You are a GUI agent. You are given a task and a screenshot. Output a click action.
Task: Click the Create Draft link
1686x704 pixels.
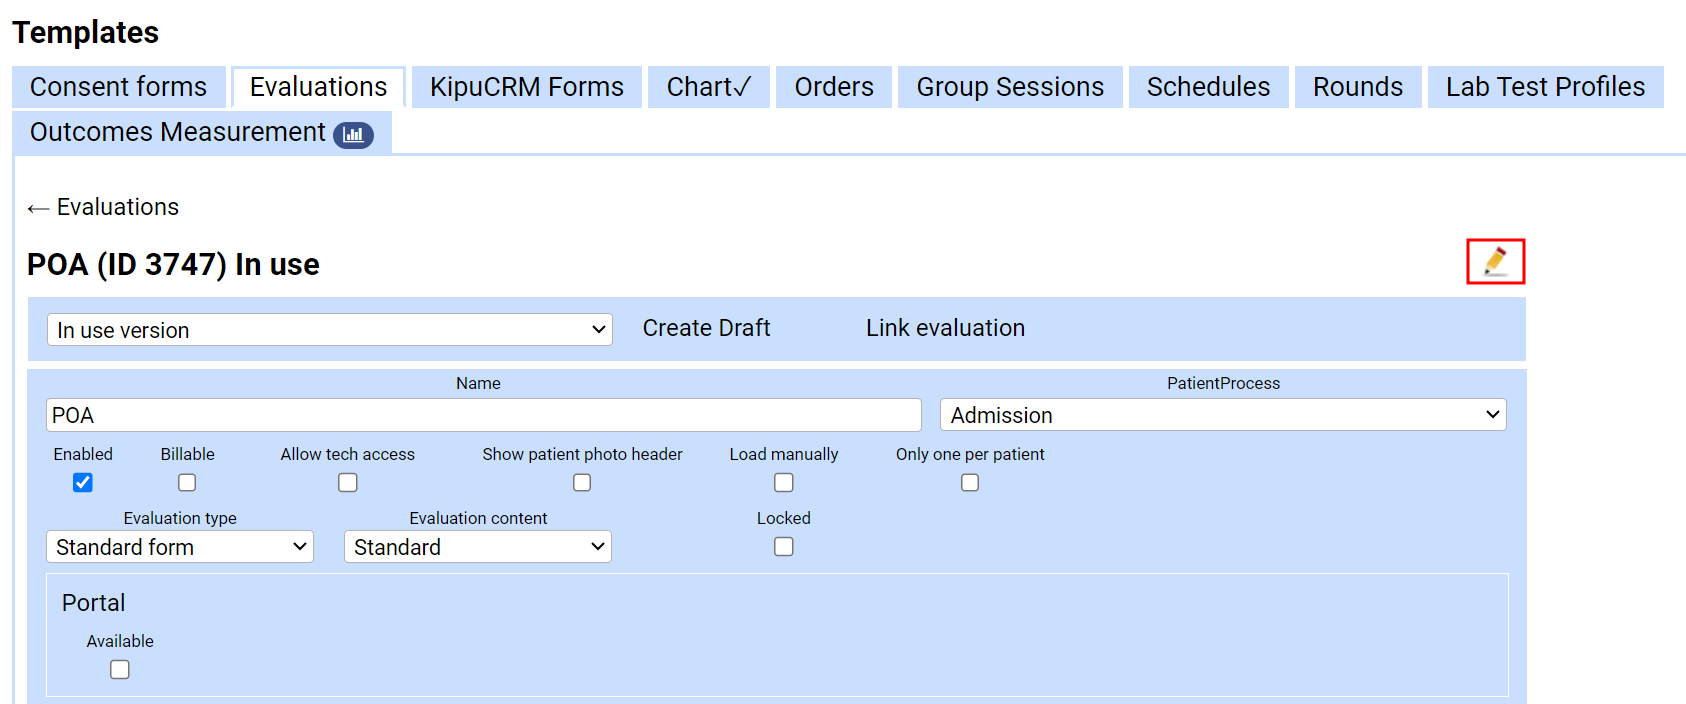(706, 328)
